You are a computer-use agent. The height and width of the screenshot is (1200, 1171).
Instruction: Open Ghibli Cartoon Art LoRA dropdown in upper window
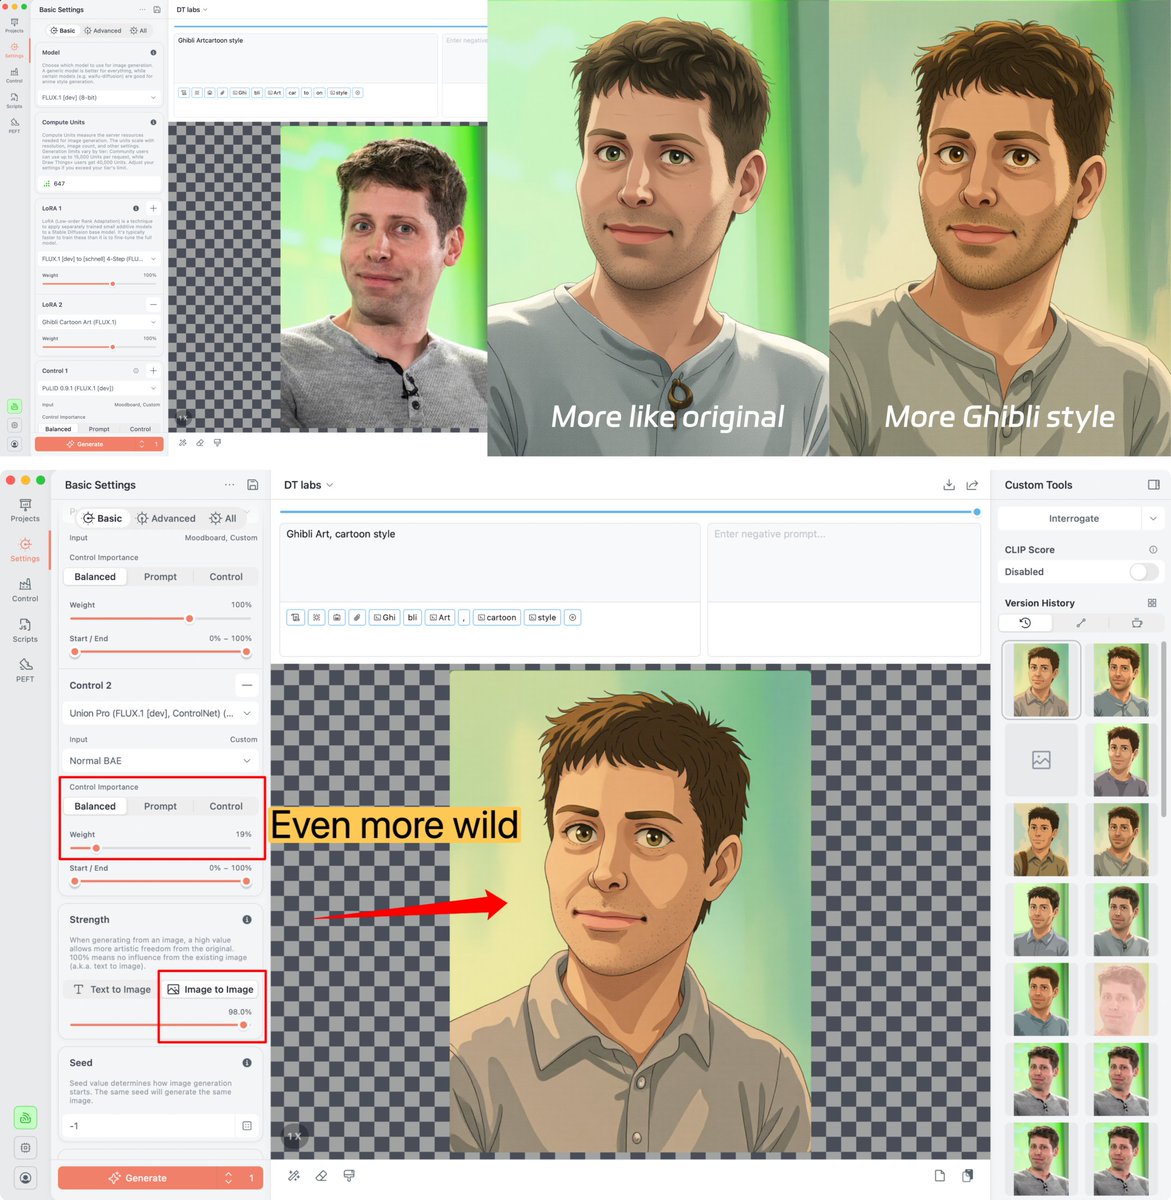click(99, 322)
